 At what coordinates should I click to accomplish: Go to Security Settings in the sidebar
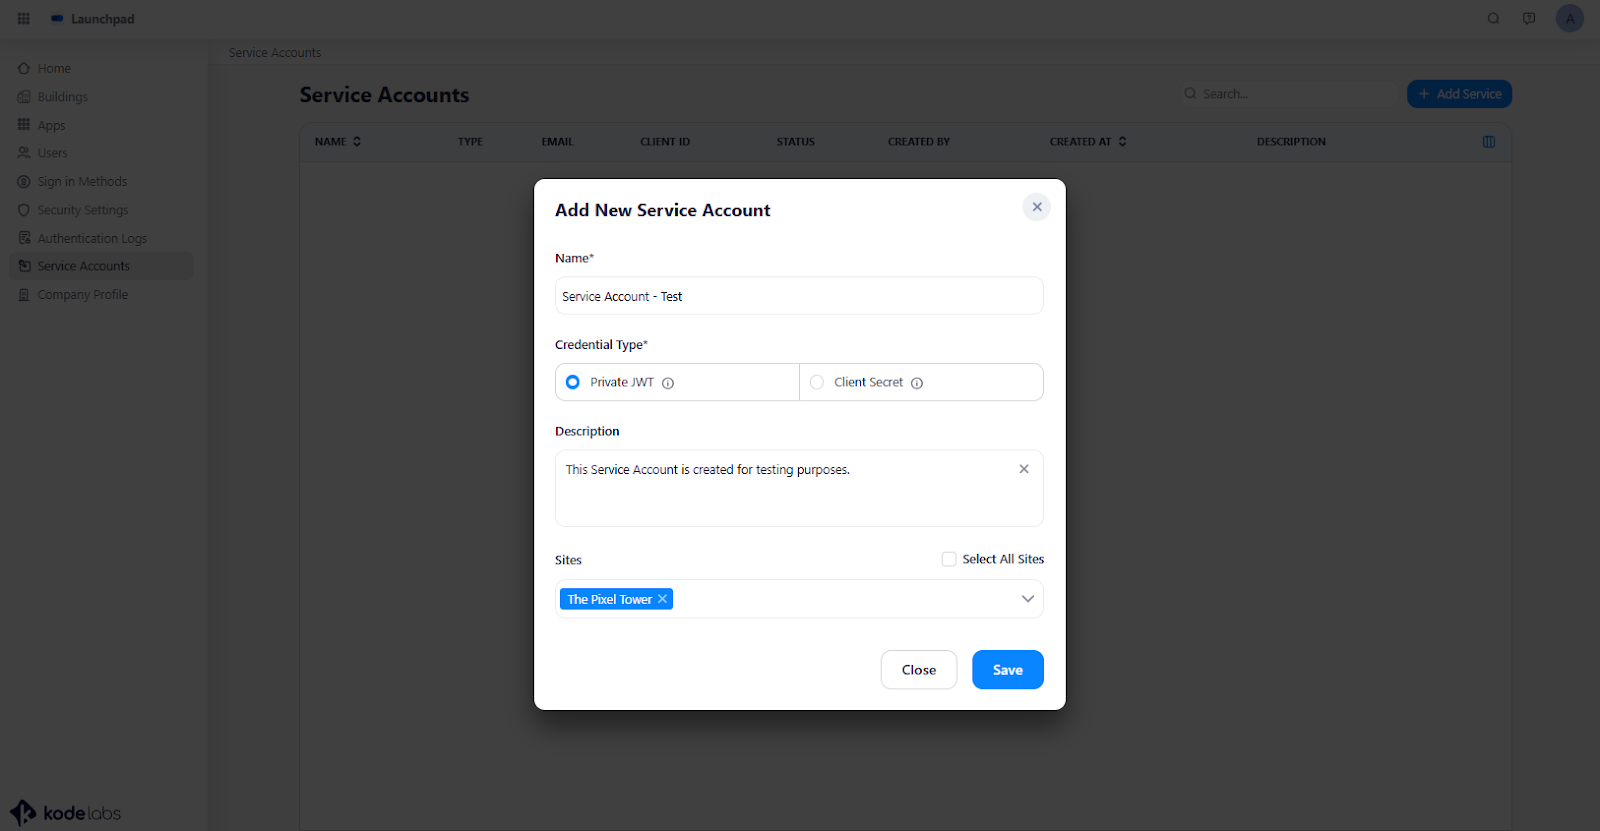pyautogui.click(x=83, y=210)
